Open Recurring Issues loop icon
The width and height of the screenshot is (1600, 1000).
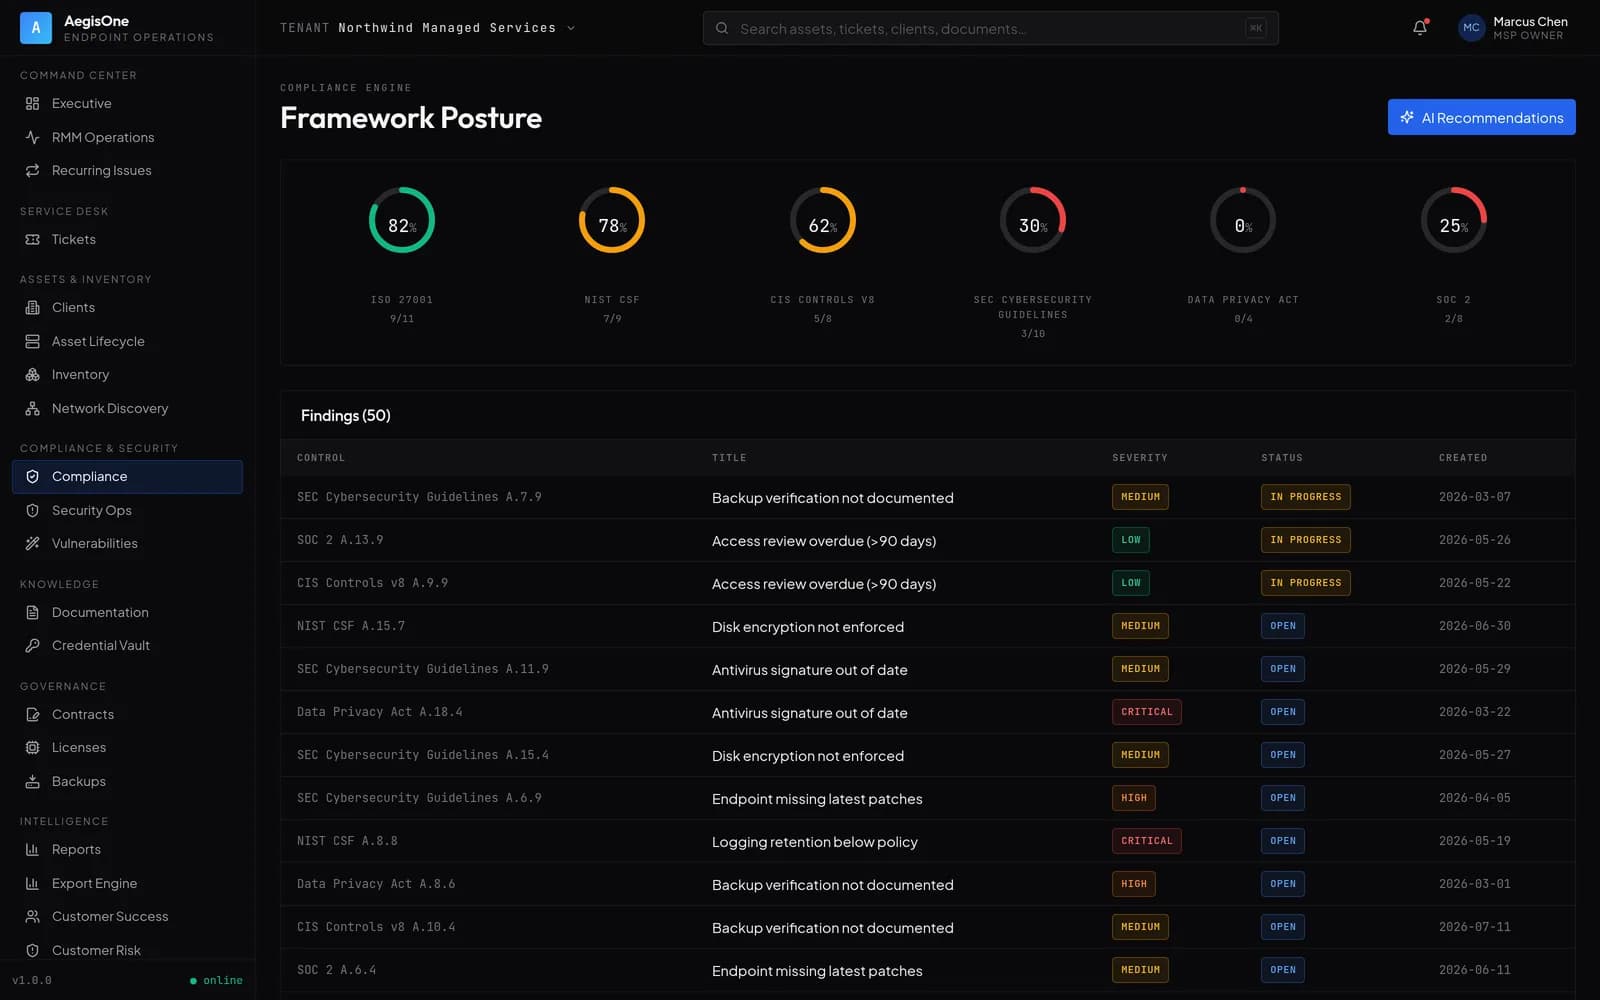[32, 171]
